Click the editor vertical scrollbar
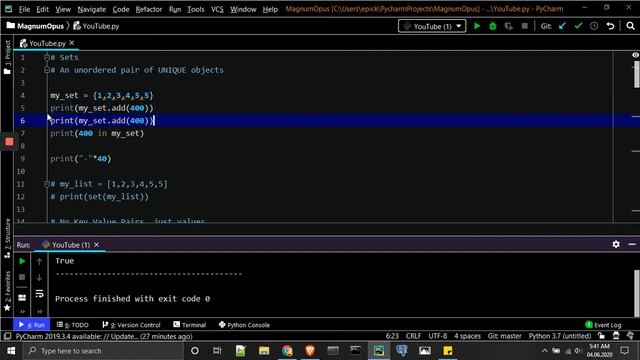The image size is (640, 360). pos(636,73)
